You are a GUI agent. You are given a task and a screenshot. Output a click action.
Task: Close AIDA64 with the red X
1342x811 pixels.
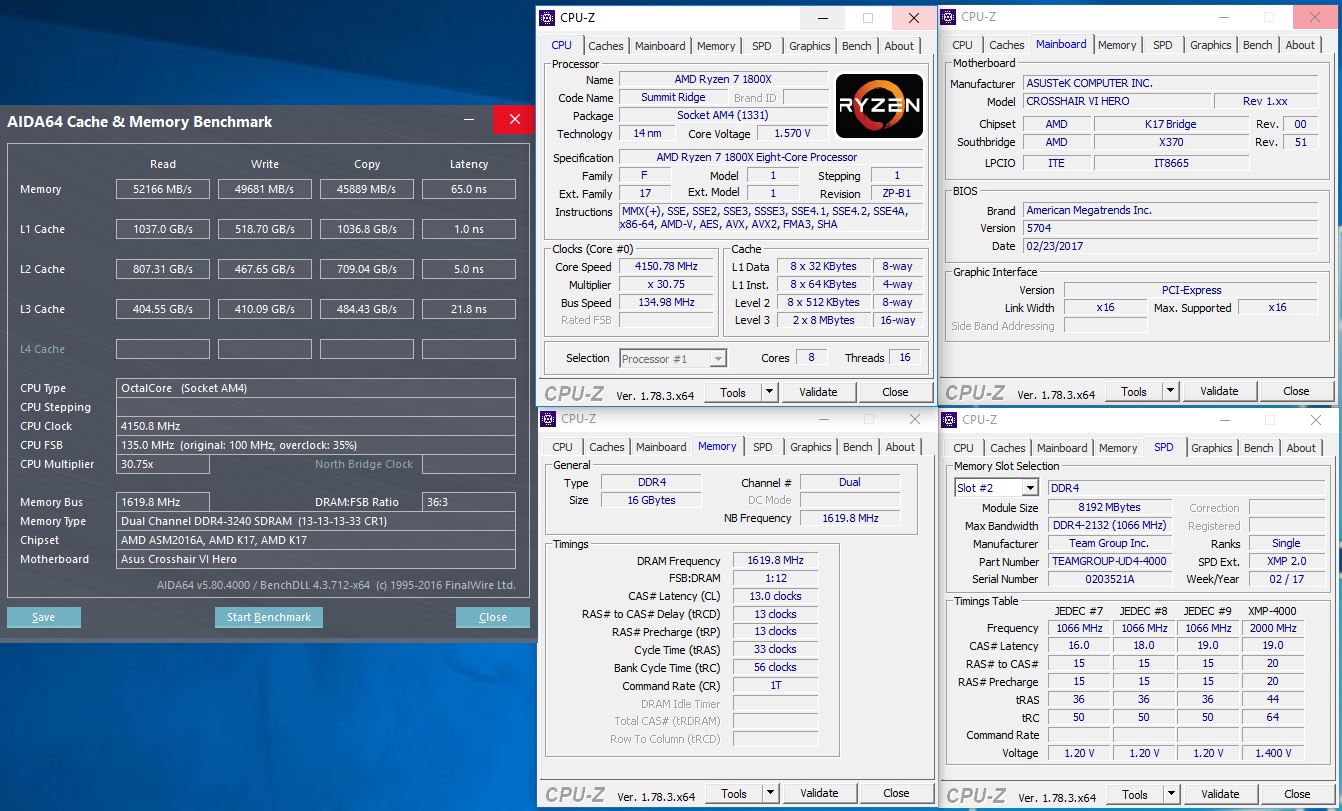tap(514, 120)
